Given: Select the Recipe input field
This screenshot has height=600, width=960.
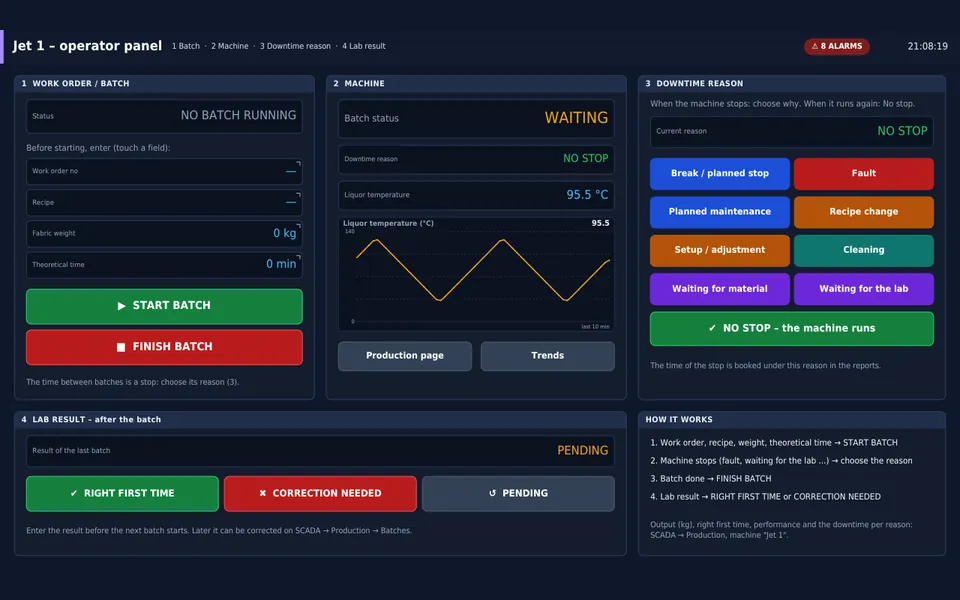Looking at the screenshot, I should pos(164,203).
